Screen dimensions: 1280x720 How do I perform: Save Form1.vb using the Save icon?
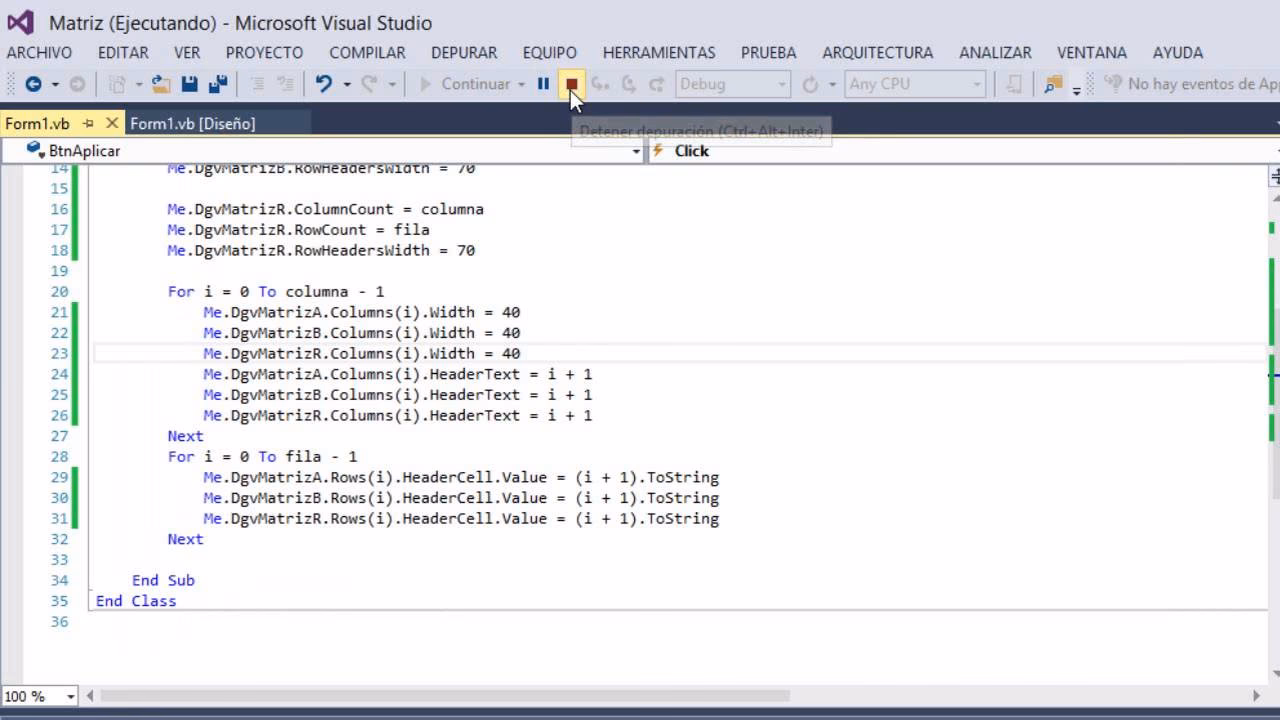tap(189, 84)
